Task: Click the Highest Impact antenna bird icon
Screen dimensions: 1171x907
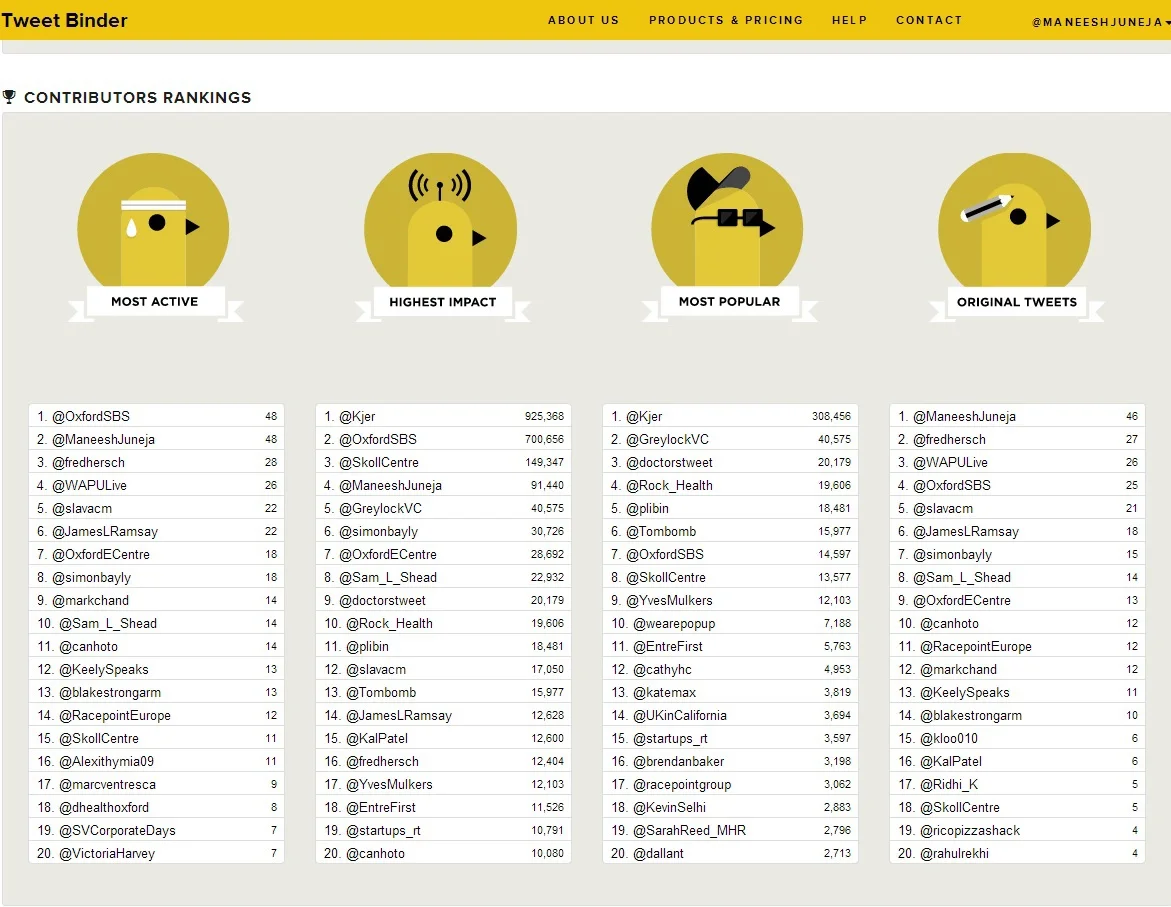Action: (x=441, y=222)
